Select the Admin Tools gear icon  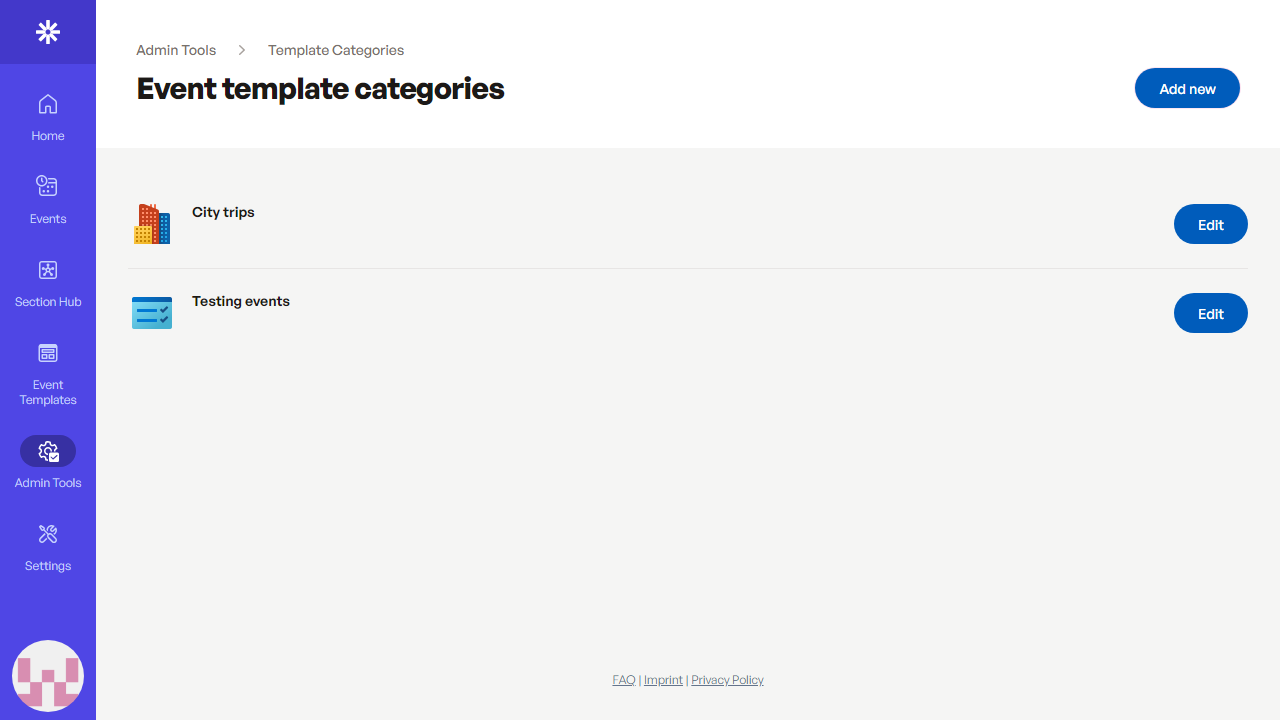click(x=48, y=452)
